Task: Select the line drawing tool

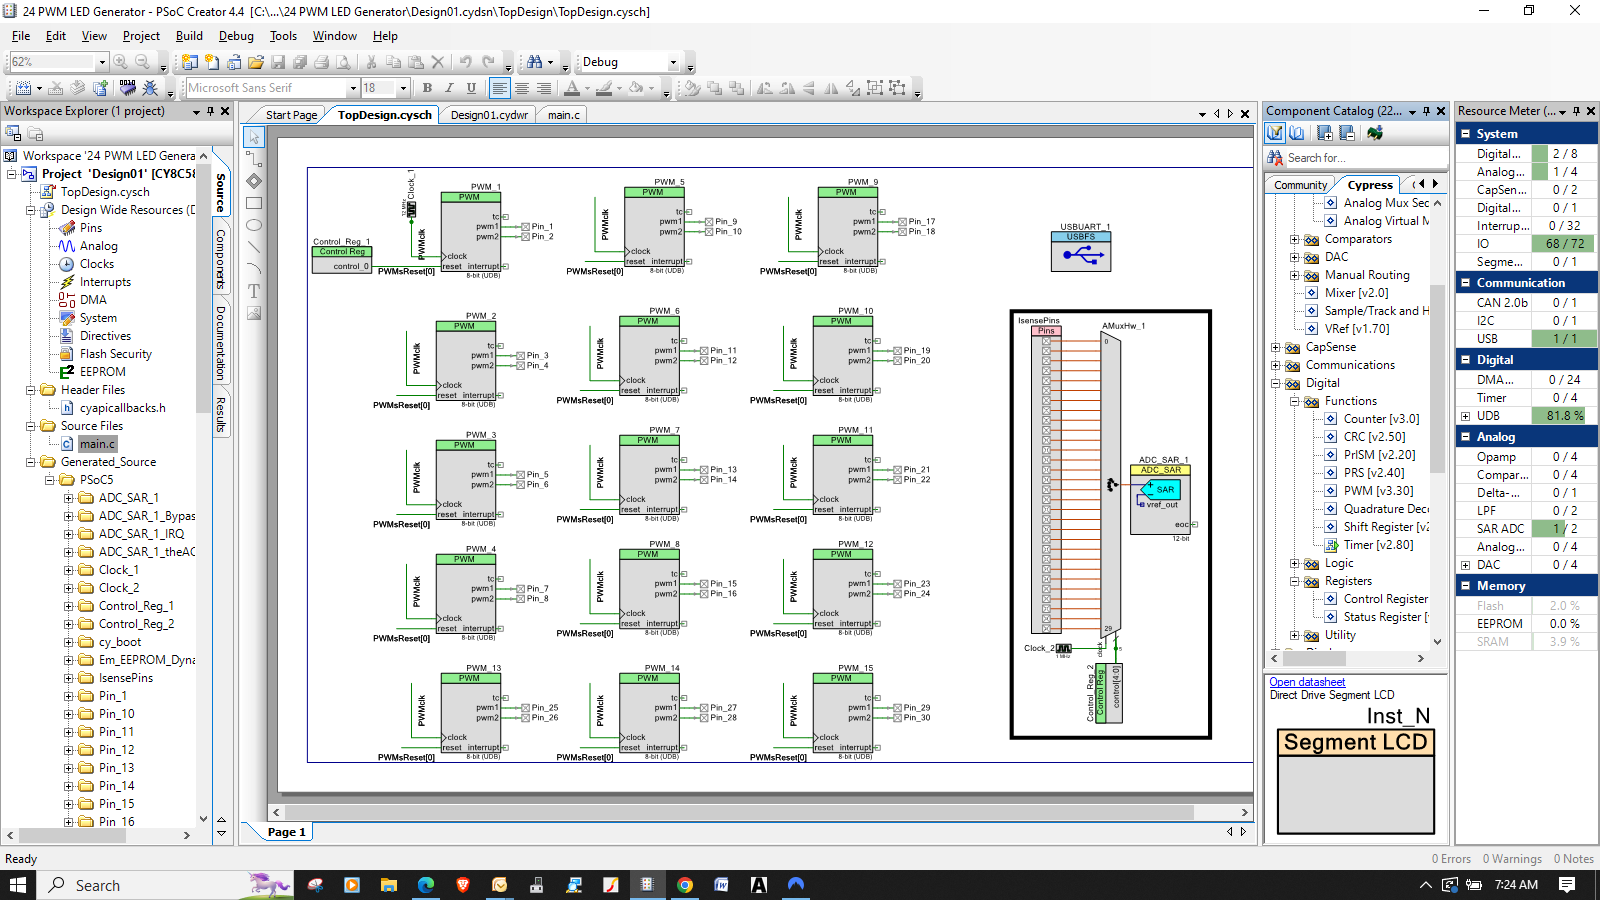Action: [x=254, y=247]
